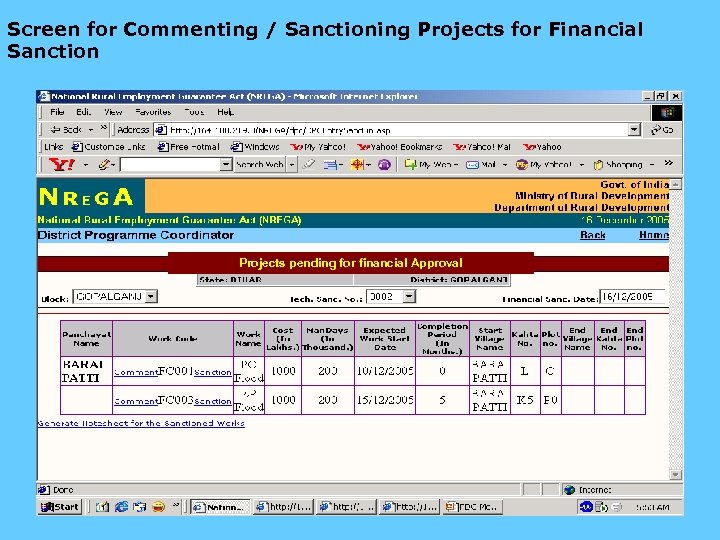Expand the Yahoo toolbar overflow chevron
The width and height of the screenshot is (720, 540).
pyautogui.click(x=669, y=163)
